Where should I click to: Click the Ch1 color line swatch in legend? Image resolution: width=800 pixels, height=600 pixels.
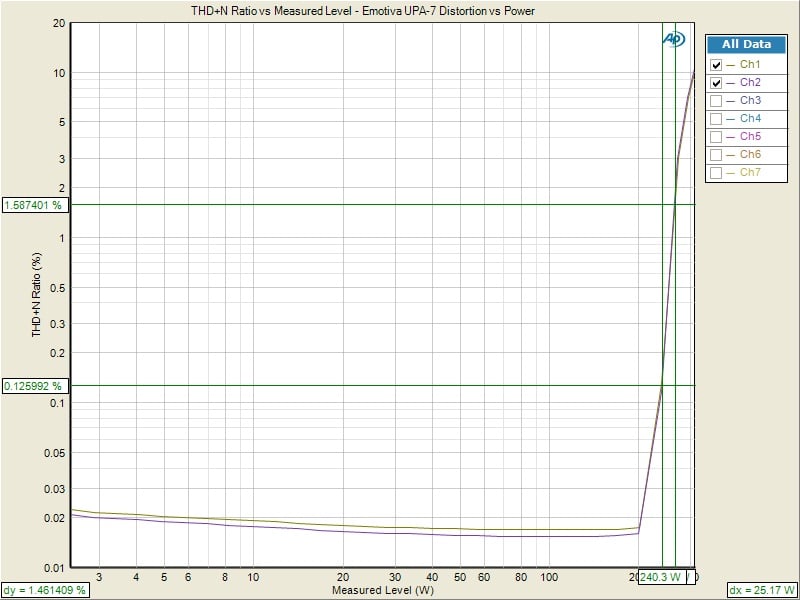731,65
